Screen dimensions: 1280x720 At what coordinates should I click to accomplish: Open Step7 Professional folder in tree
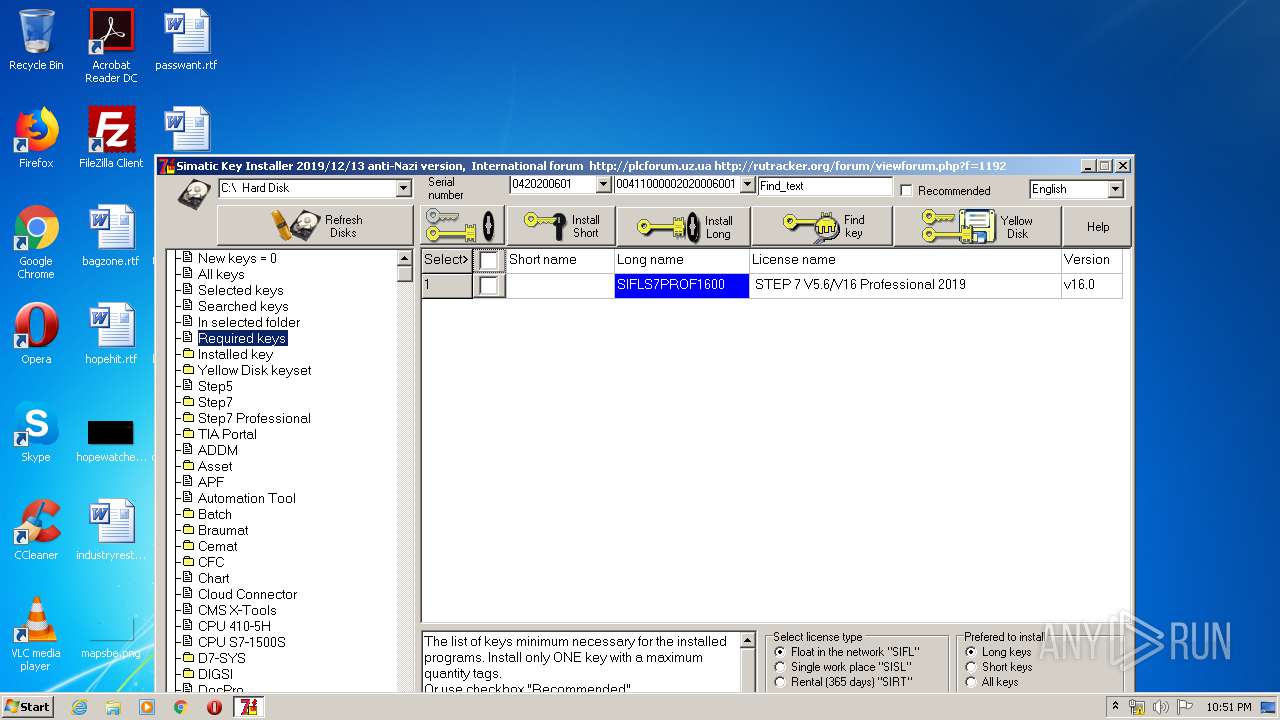(x=254, y=418)
